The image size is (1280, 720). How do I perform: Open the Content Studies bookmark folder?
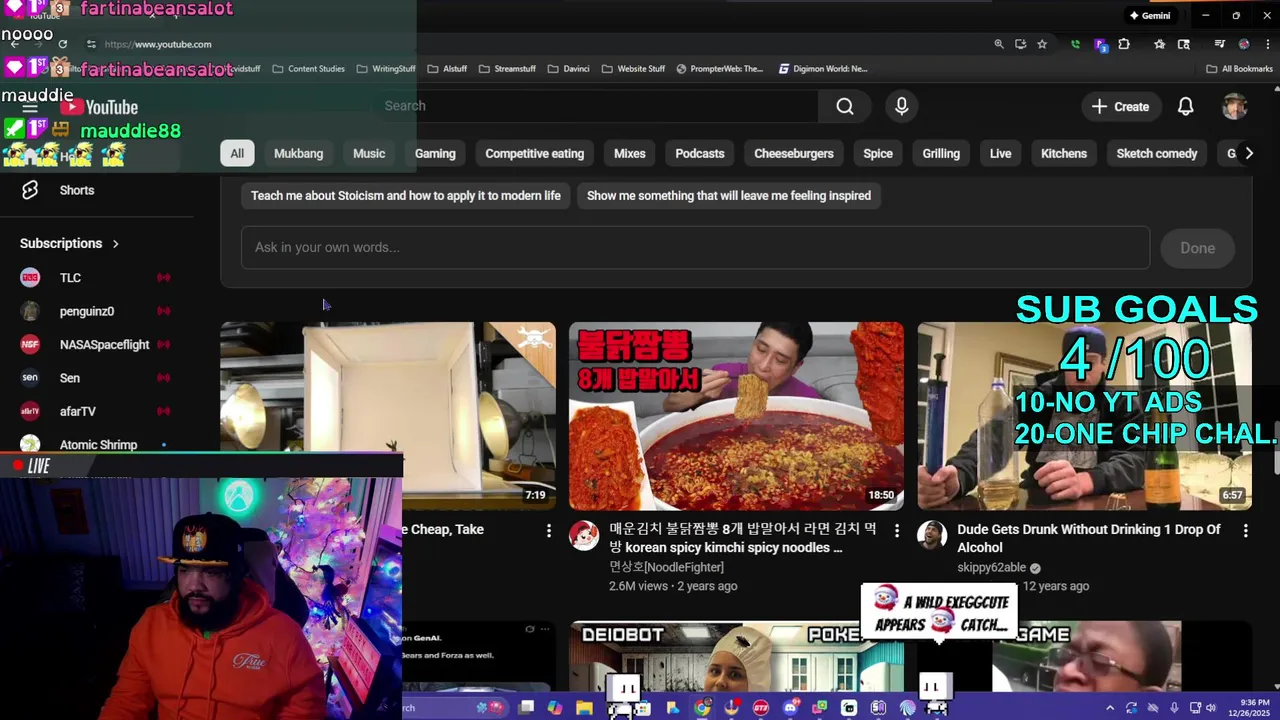tap(308, 69)
